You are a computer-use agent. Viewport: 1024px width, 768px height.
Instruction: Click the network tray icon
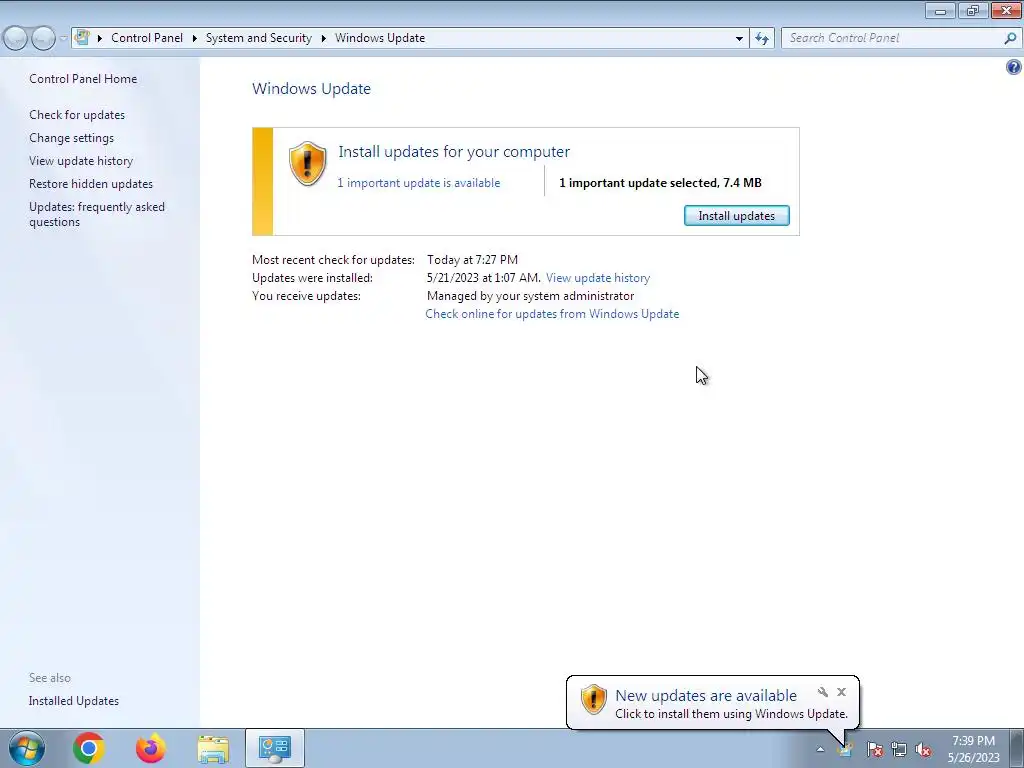(x=899, y=749)
